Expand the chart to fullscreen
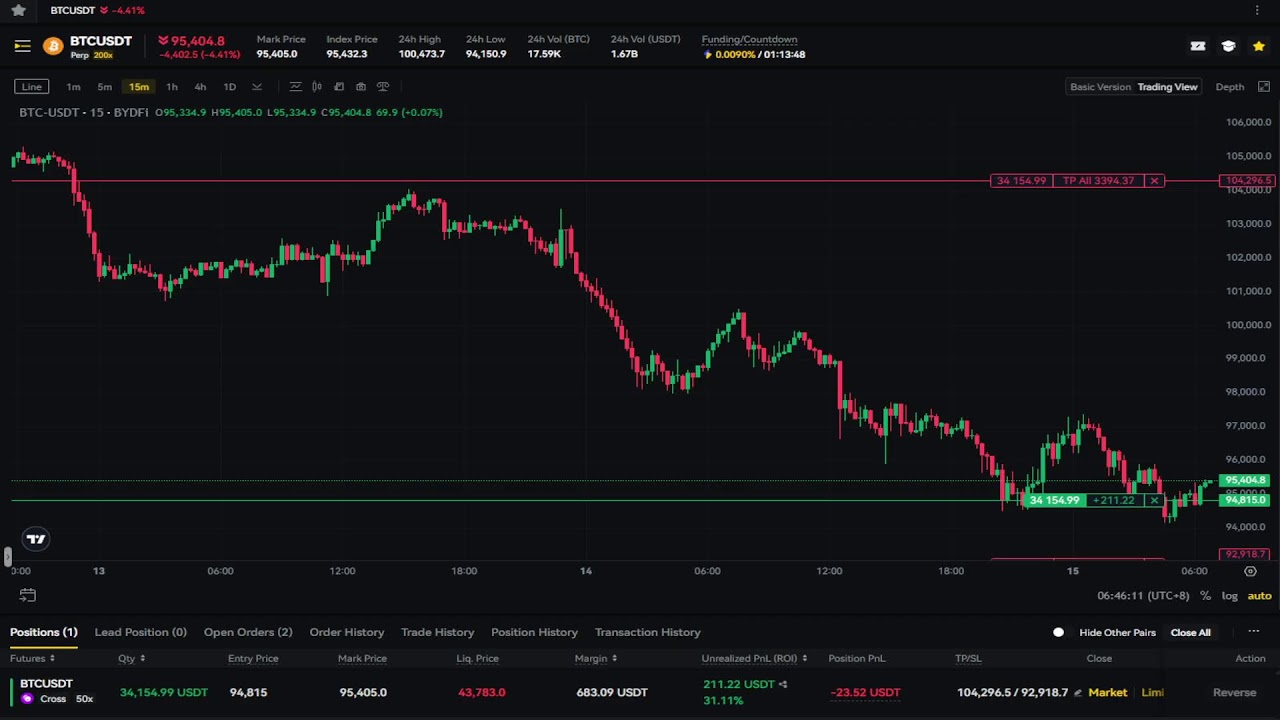Image resolution: width=1280 pixels, height=720 pixels. [1264, 87]
